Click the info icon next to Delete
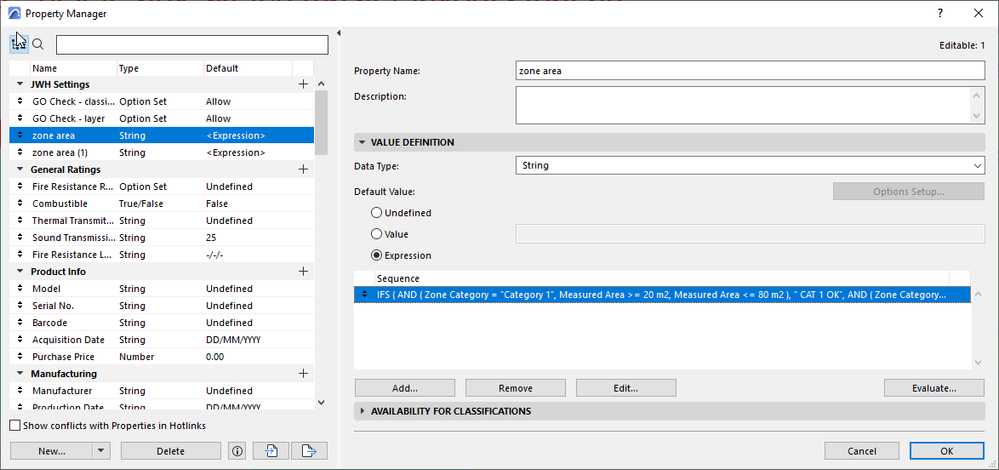999x470 pixels. 237,451
